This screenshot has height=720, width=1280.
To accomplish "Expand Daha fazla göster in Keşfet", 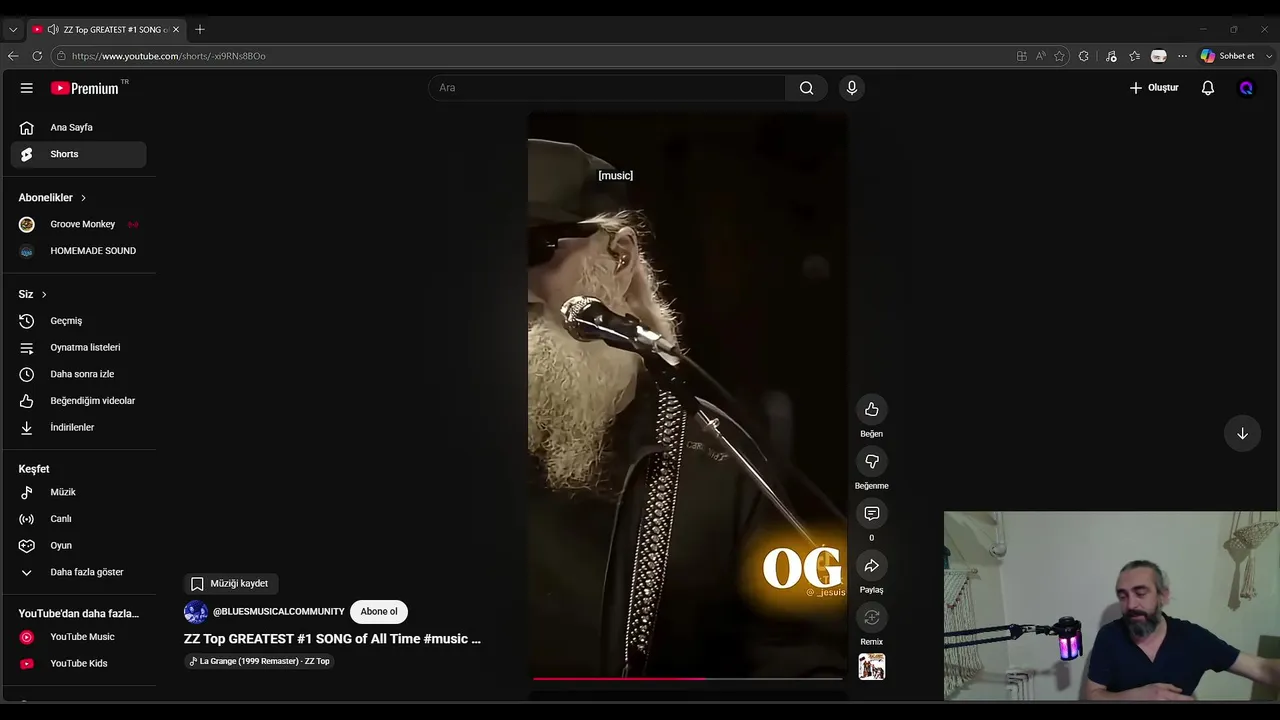I will pos(79,572).
